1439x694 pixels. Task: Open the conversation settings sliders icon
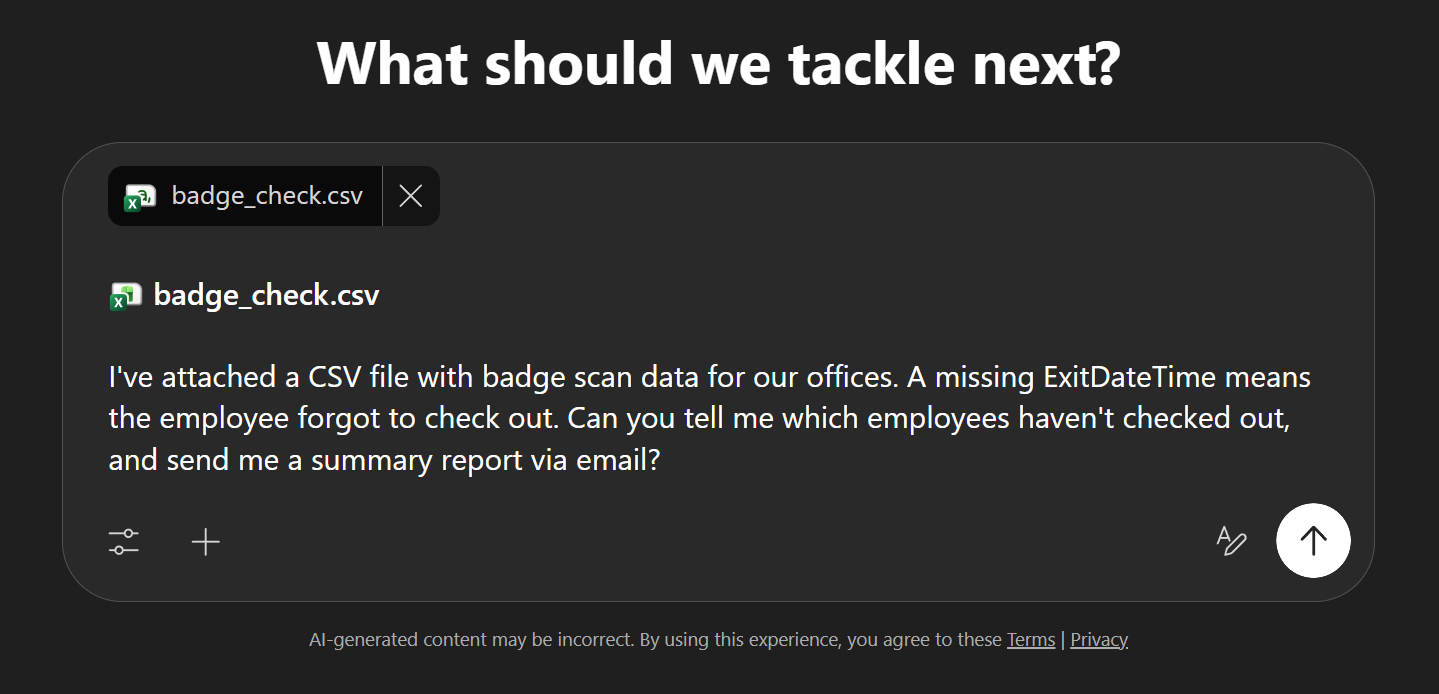point(123,541)
